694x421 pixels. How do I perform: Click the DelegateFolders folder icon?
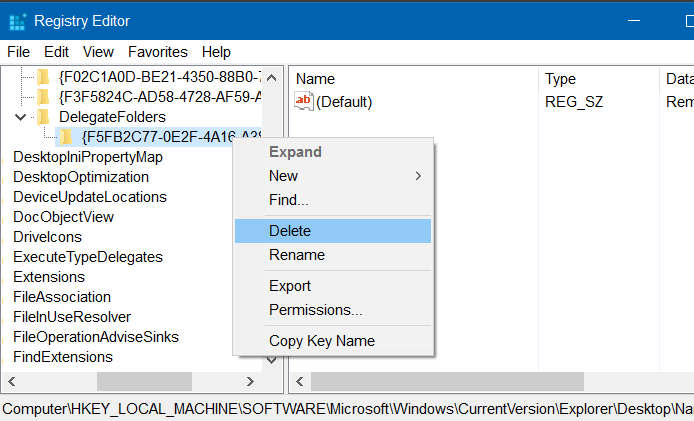tap(43, 117)
